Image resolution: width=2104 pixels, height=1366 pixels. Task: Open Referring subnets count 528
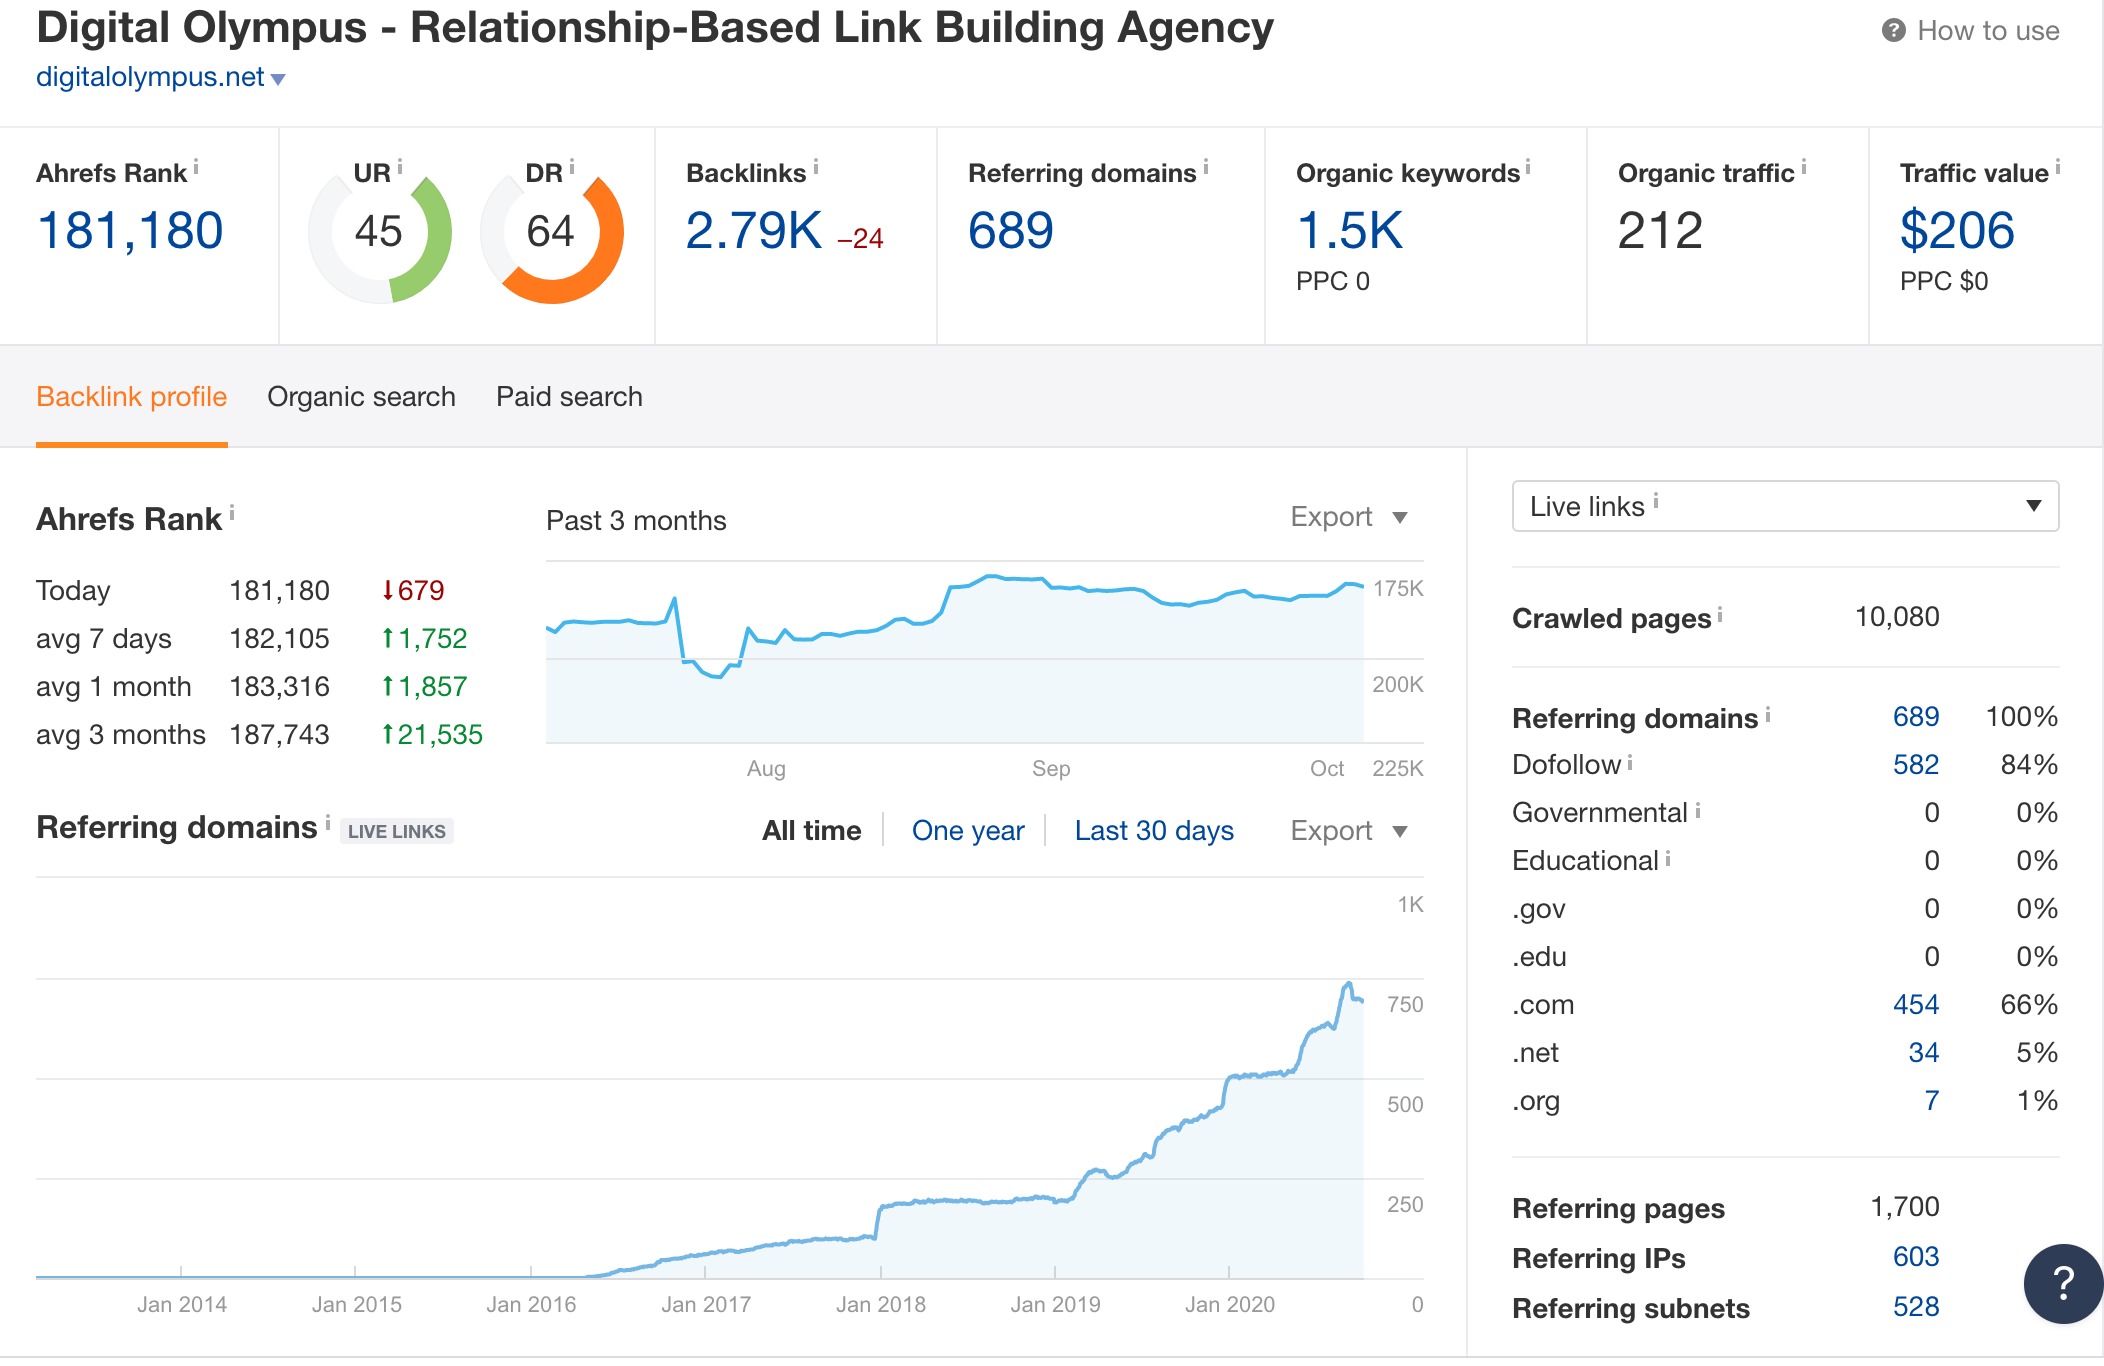coord(1916,1307)
